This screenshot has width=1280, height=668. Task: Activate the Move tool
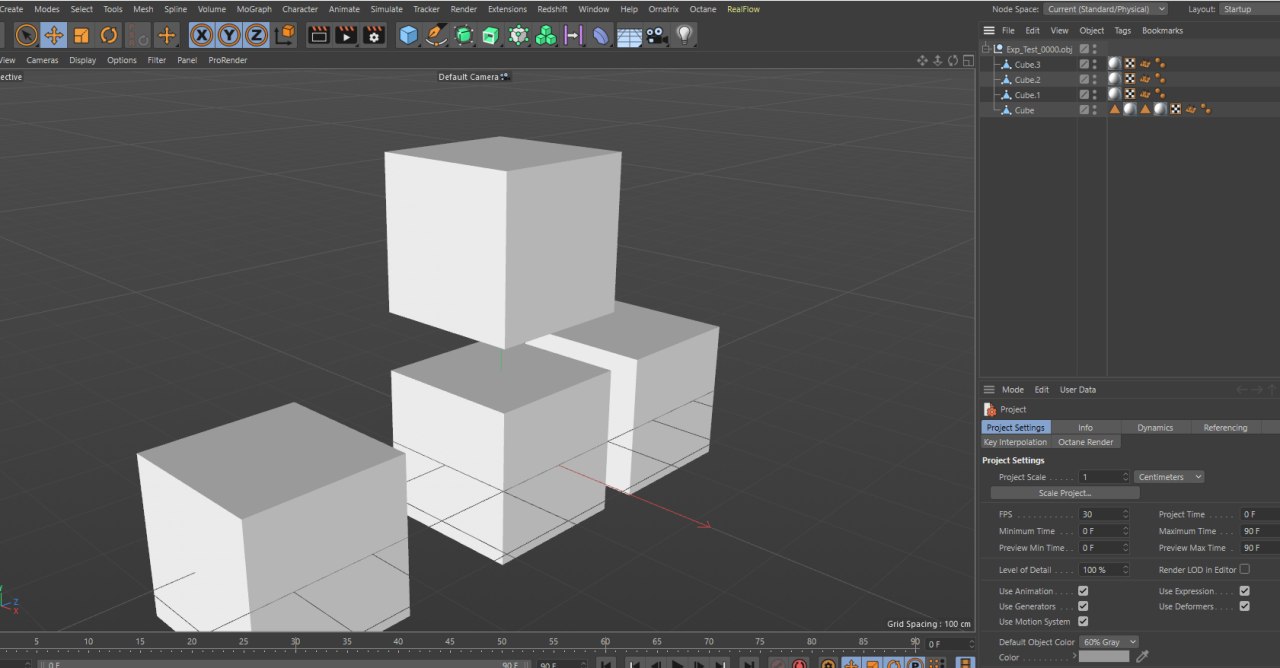(54, 35)
